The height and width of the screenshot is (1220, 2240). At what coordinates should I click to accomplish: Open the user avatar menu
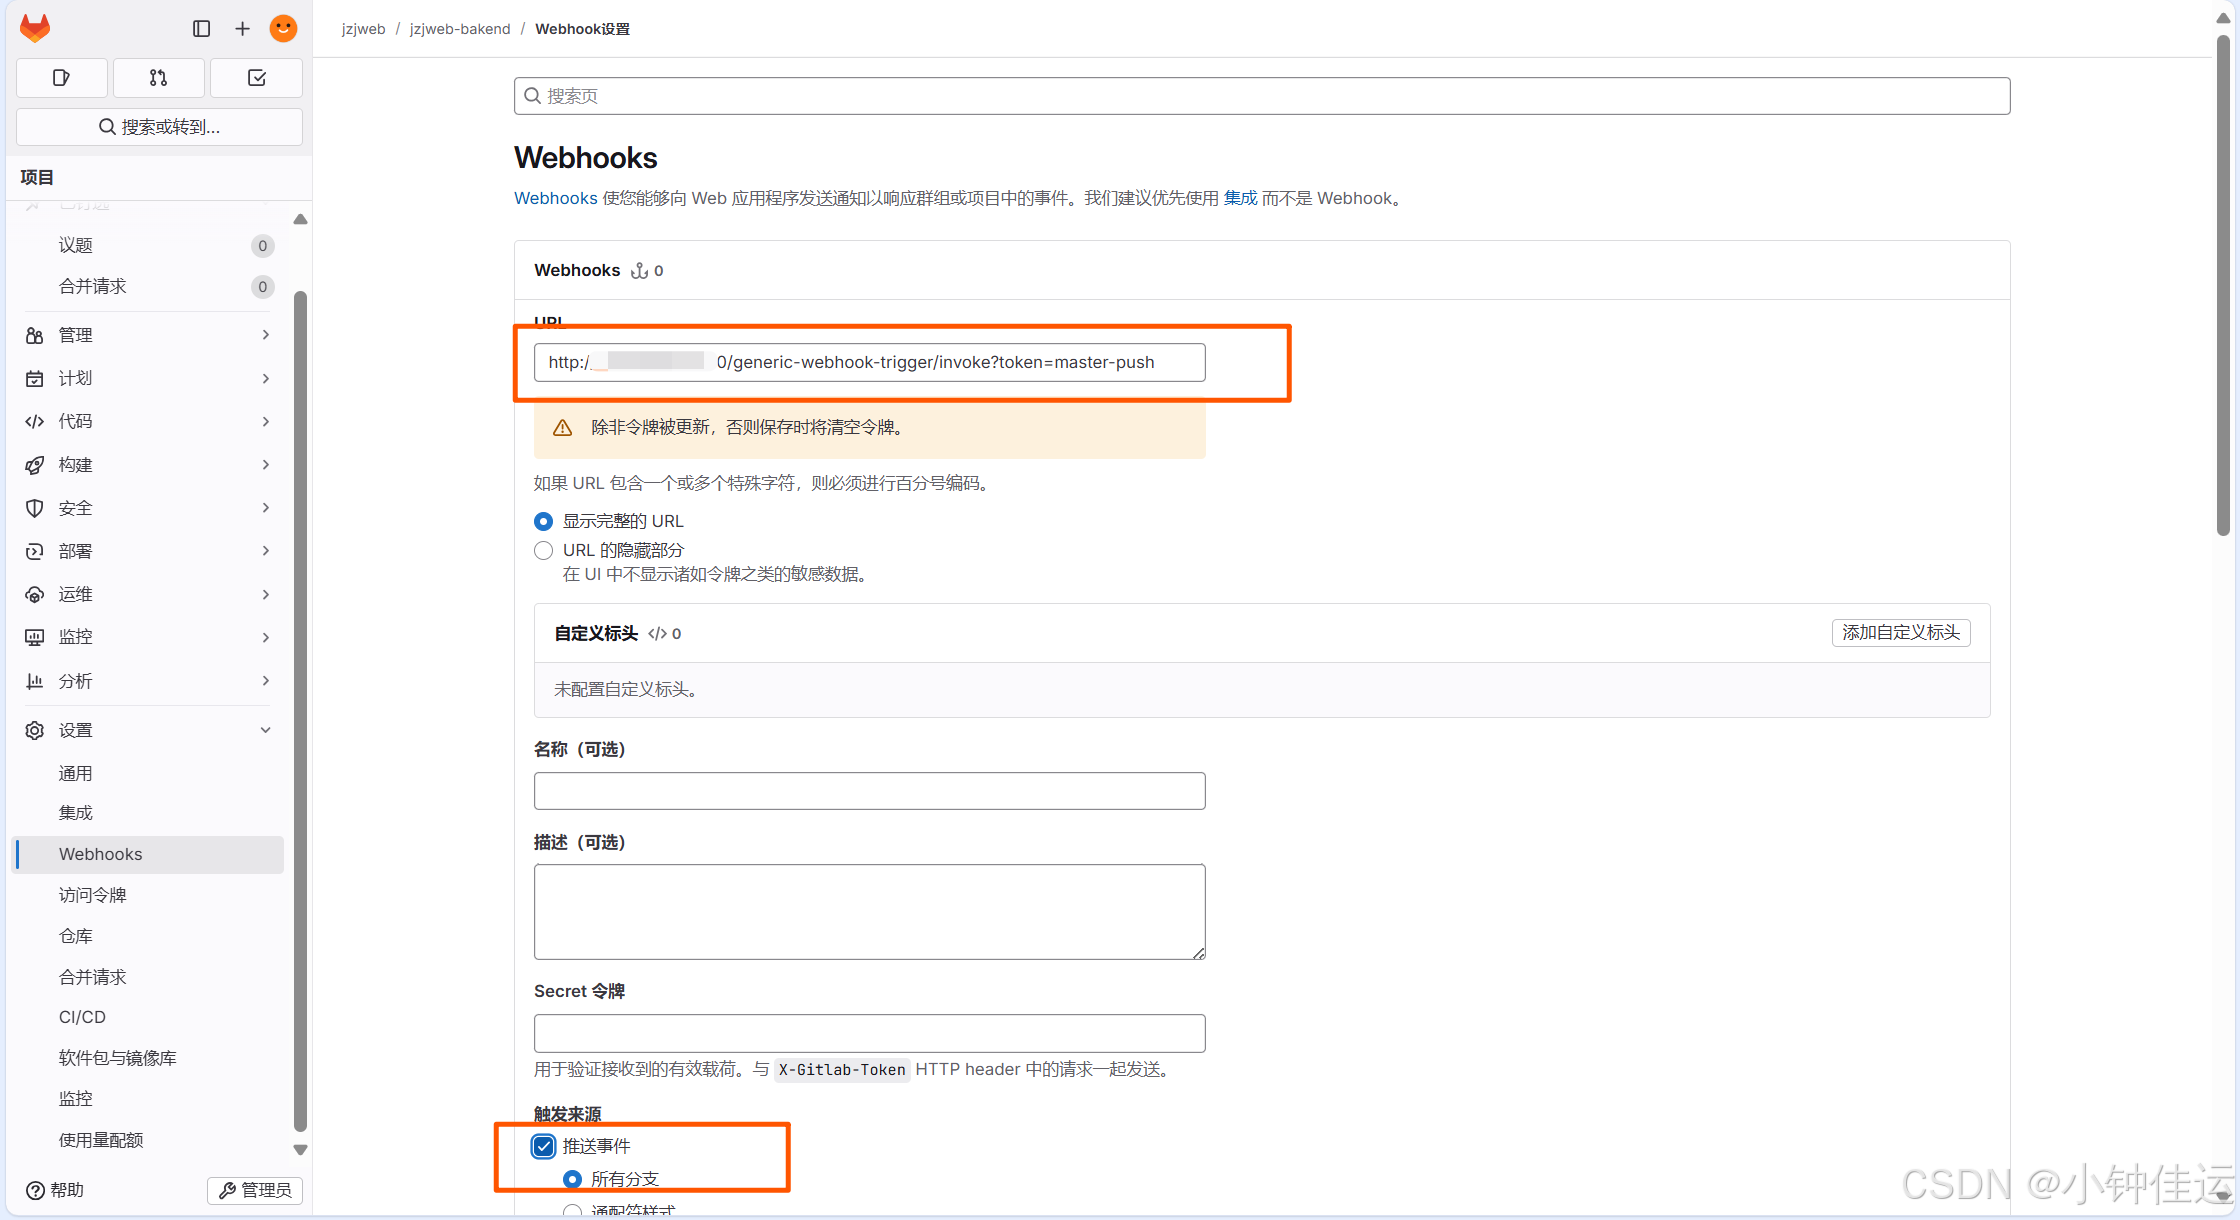click(284, 29)
